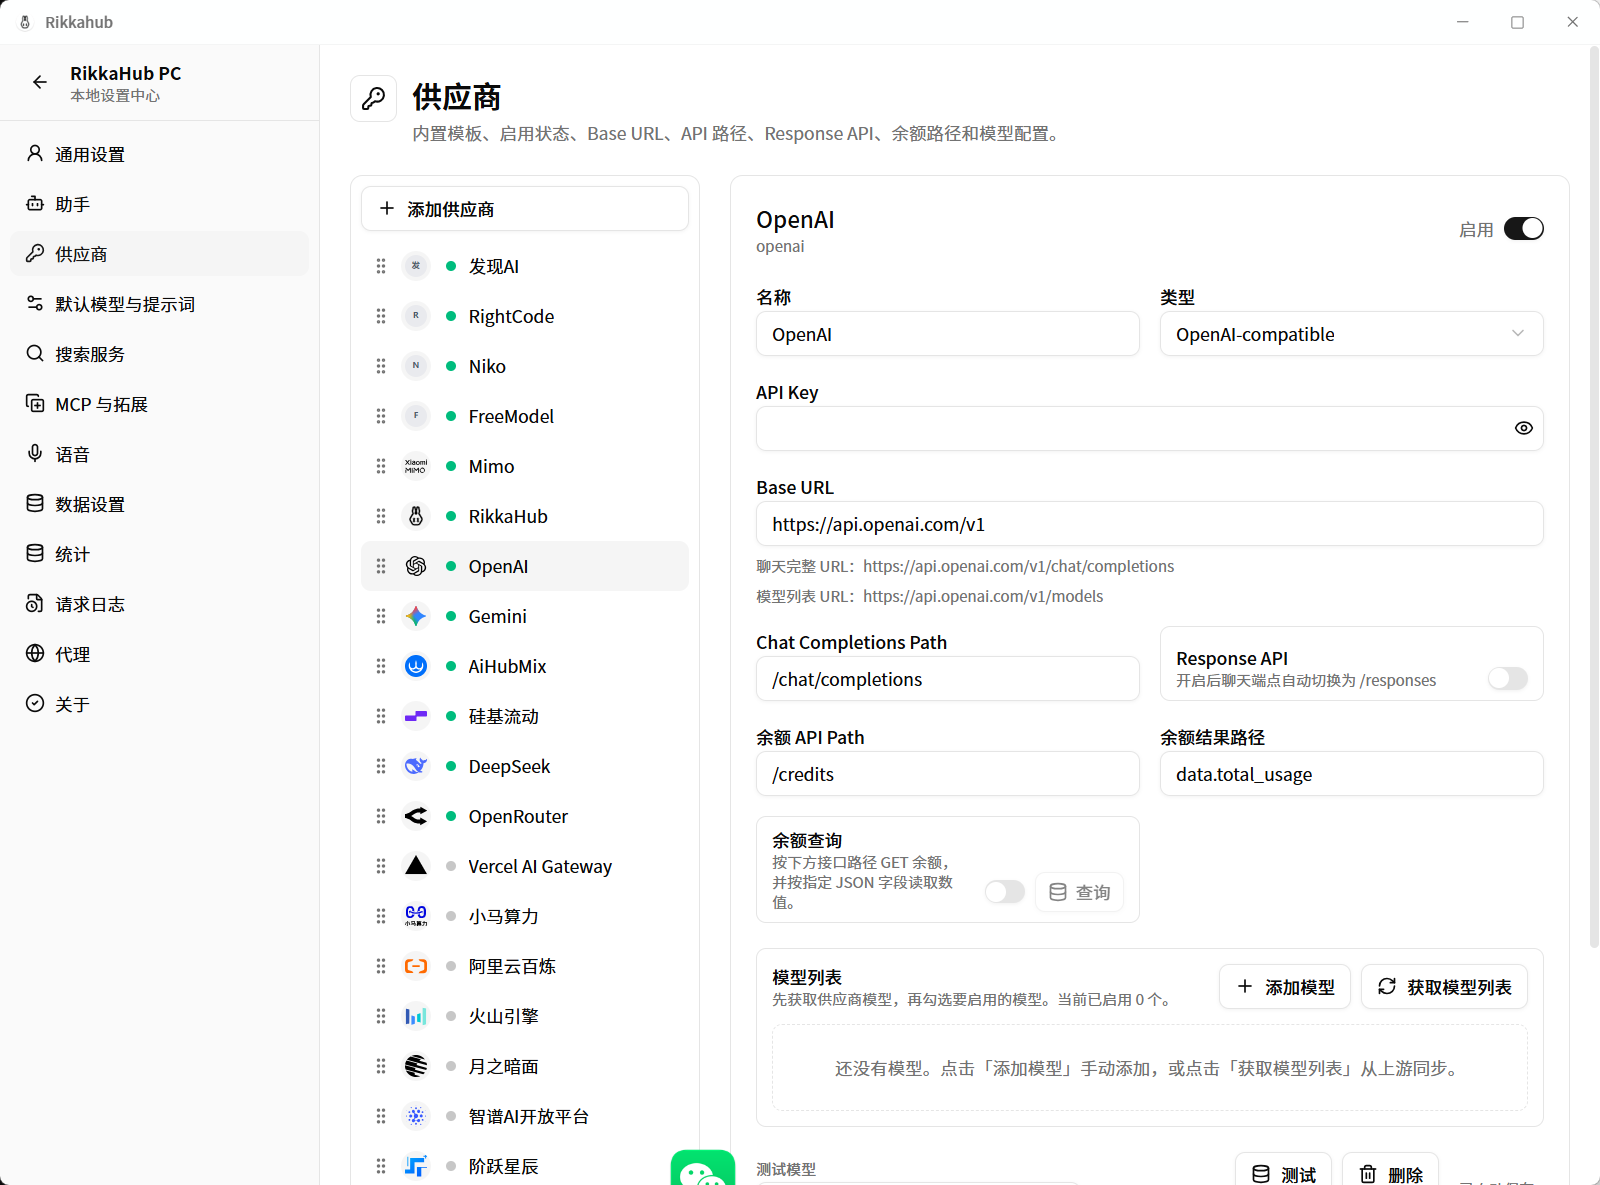Turn on the 余额查询 switch
The height and width of the screenshot is (1185, 1600).
coord(1005,891)
